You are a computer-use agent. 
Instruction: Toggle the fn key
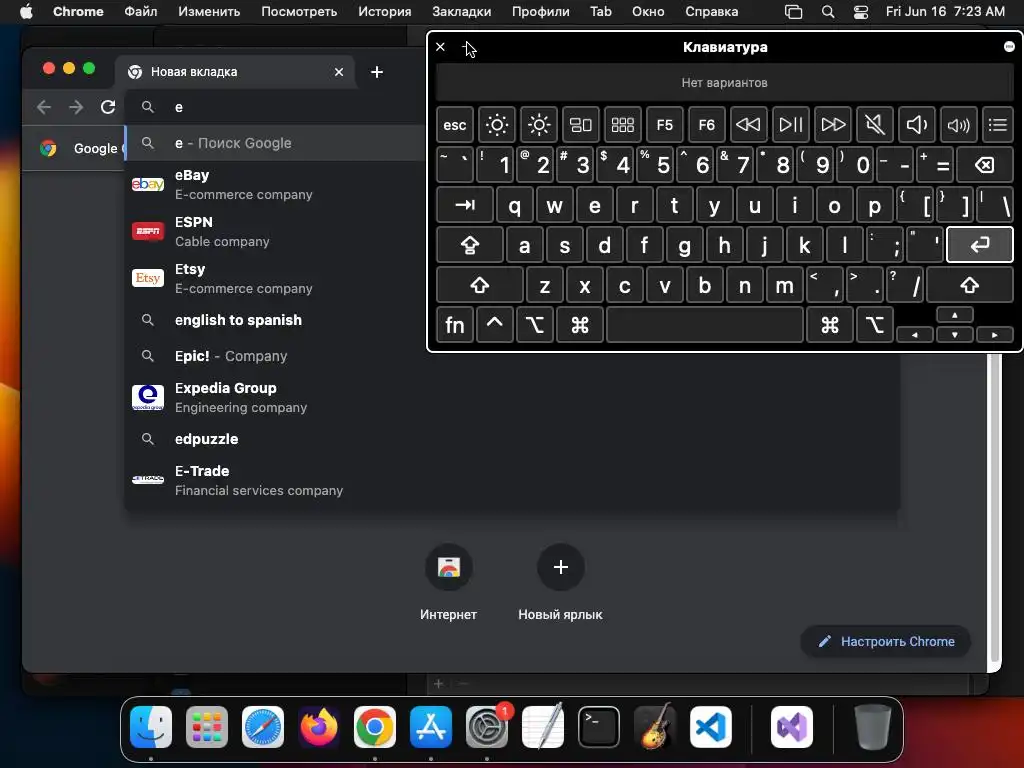tap(455, 325)
